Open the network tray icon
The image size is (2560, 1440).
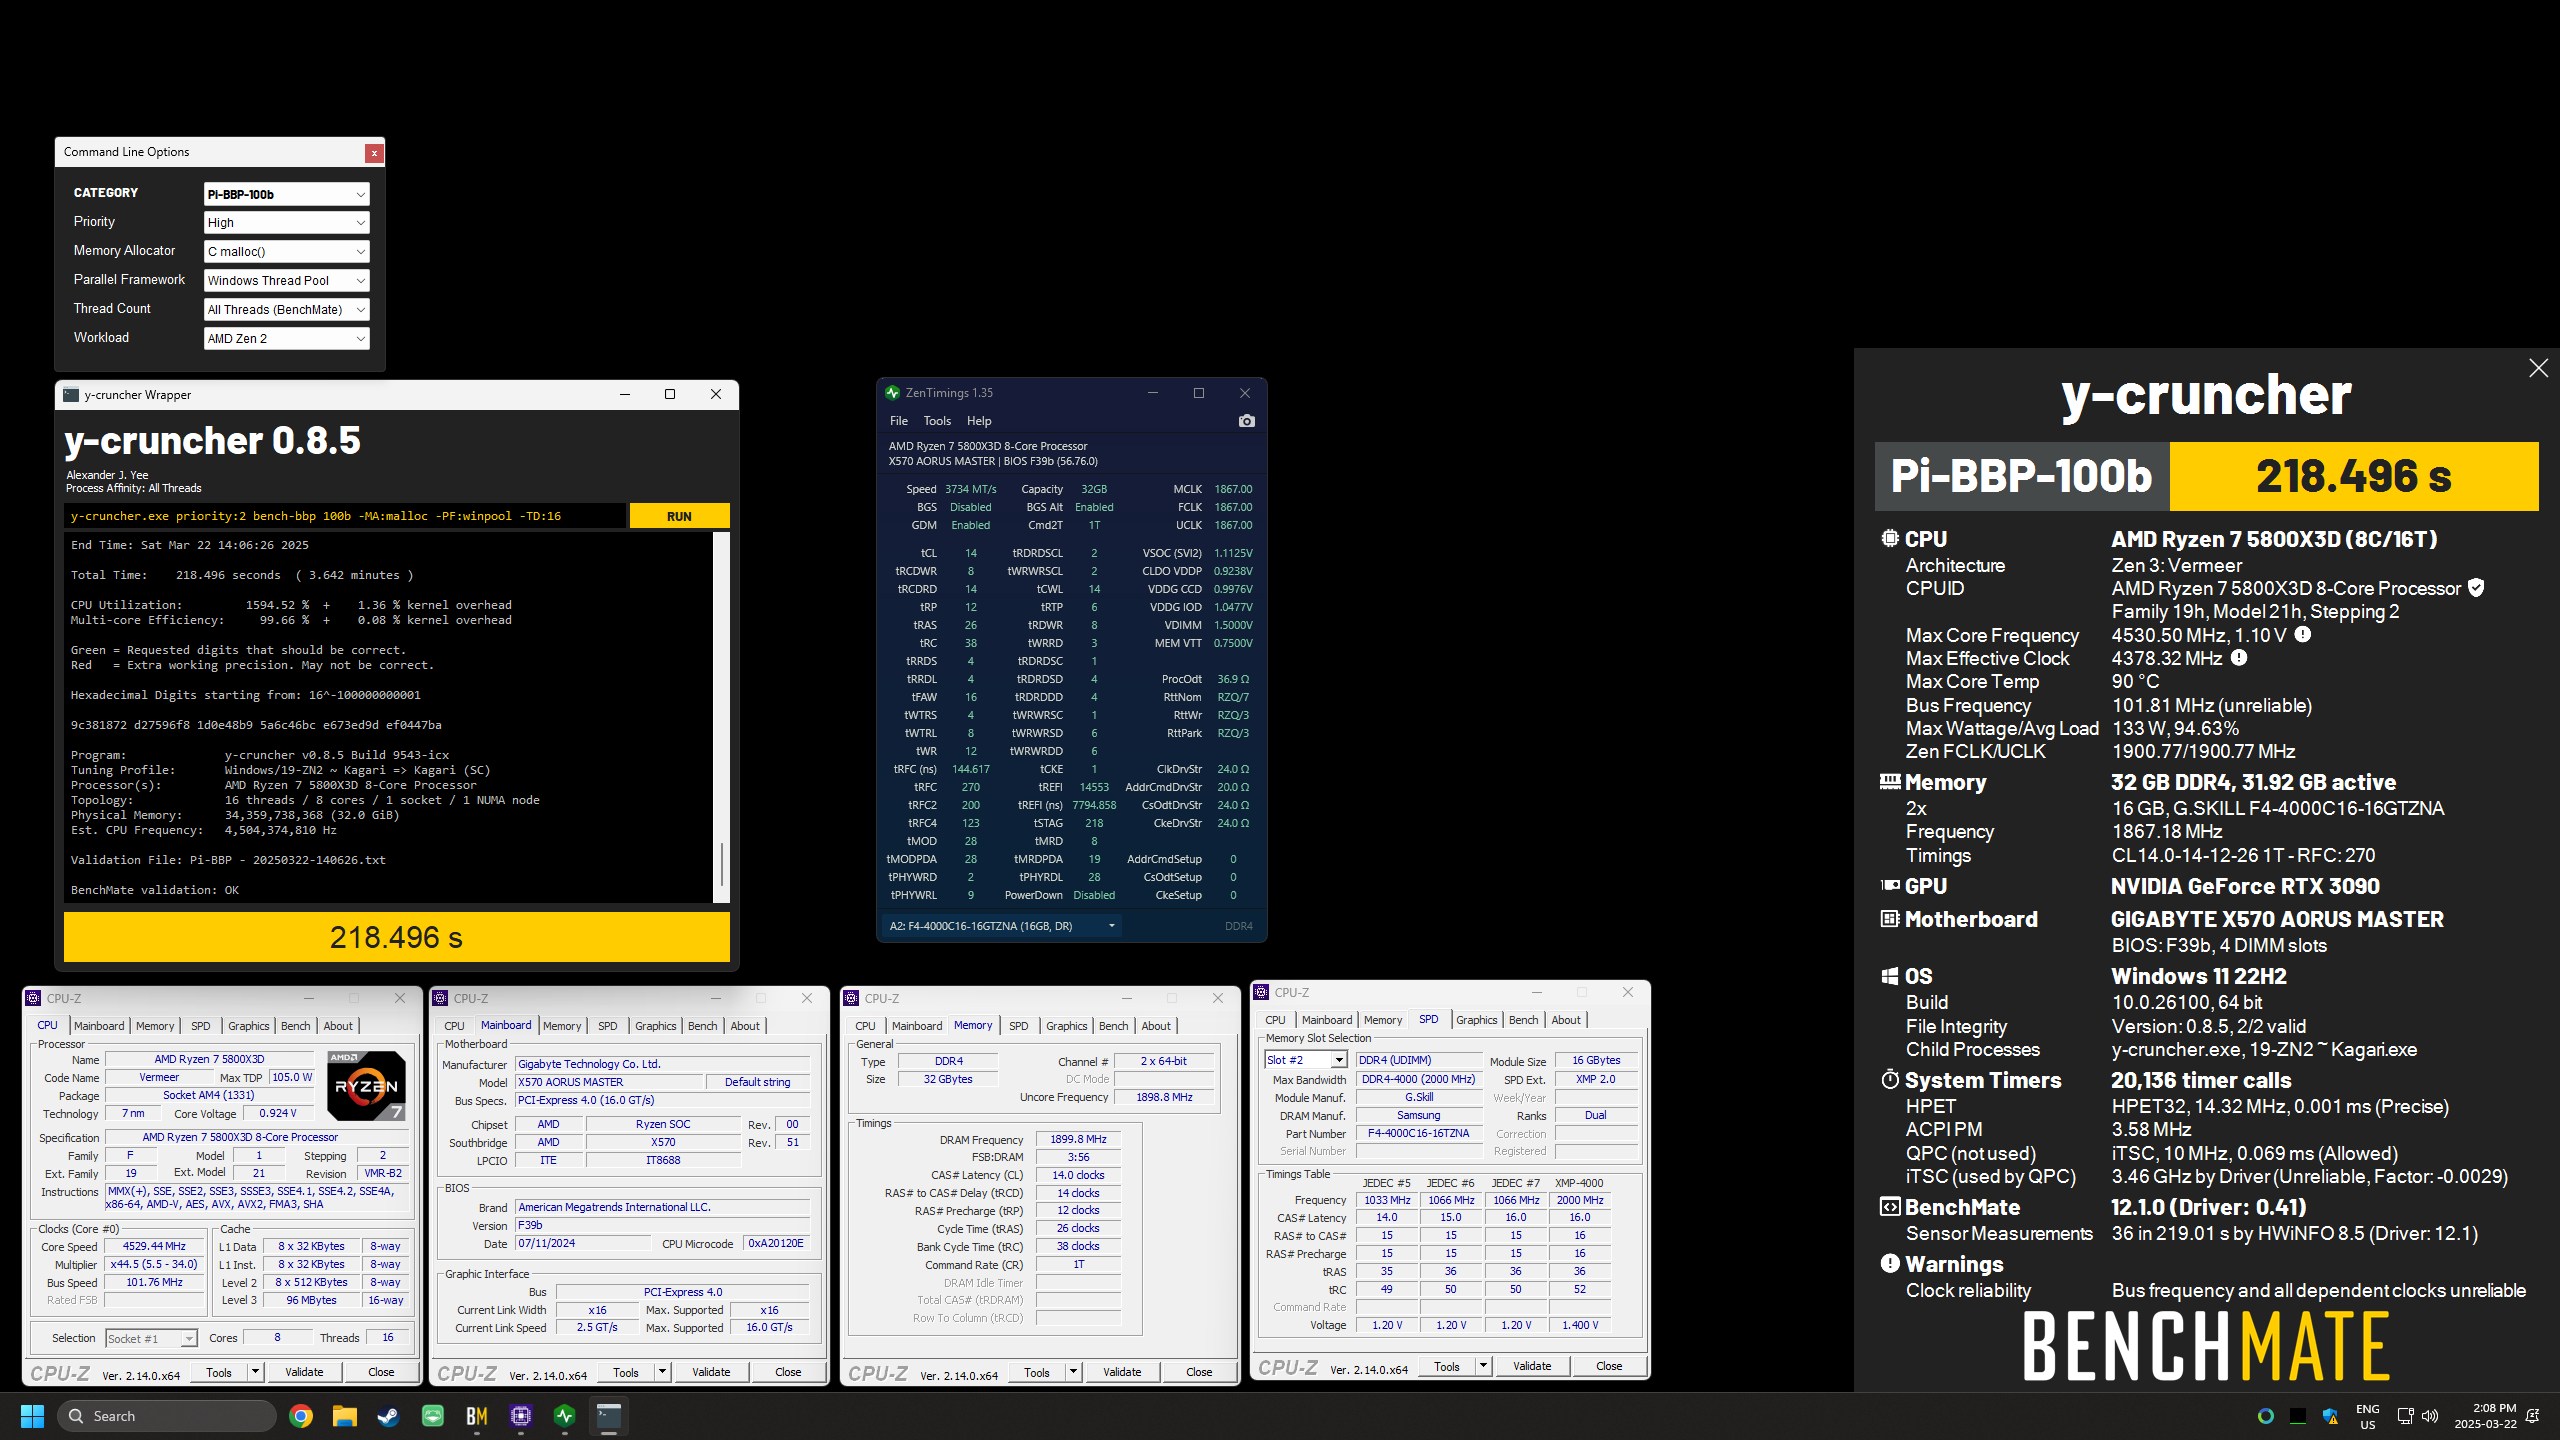2406,1416
